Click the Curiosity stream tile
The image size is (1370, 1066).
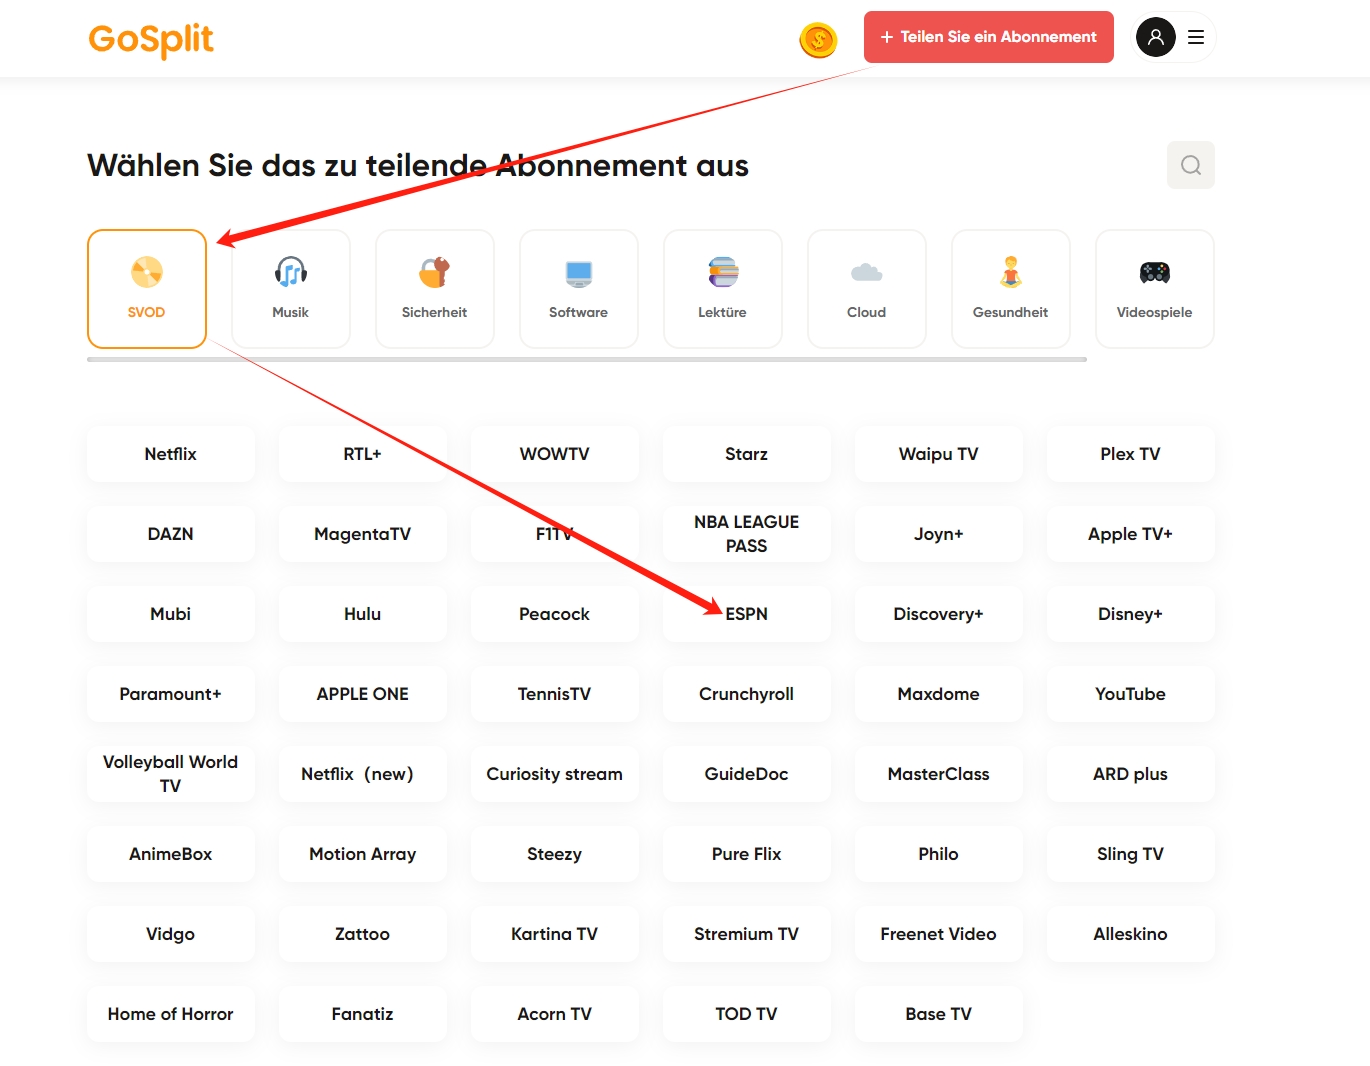point(555,774)
